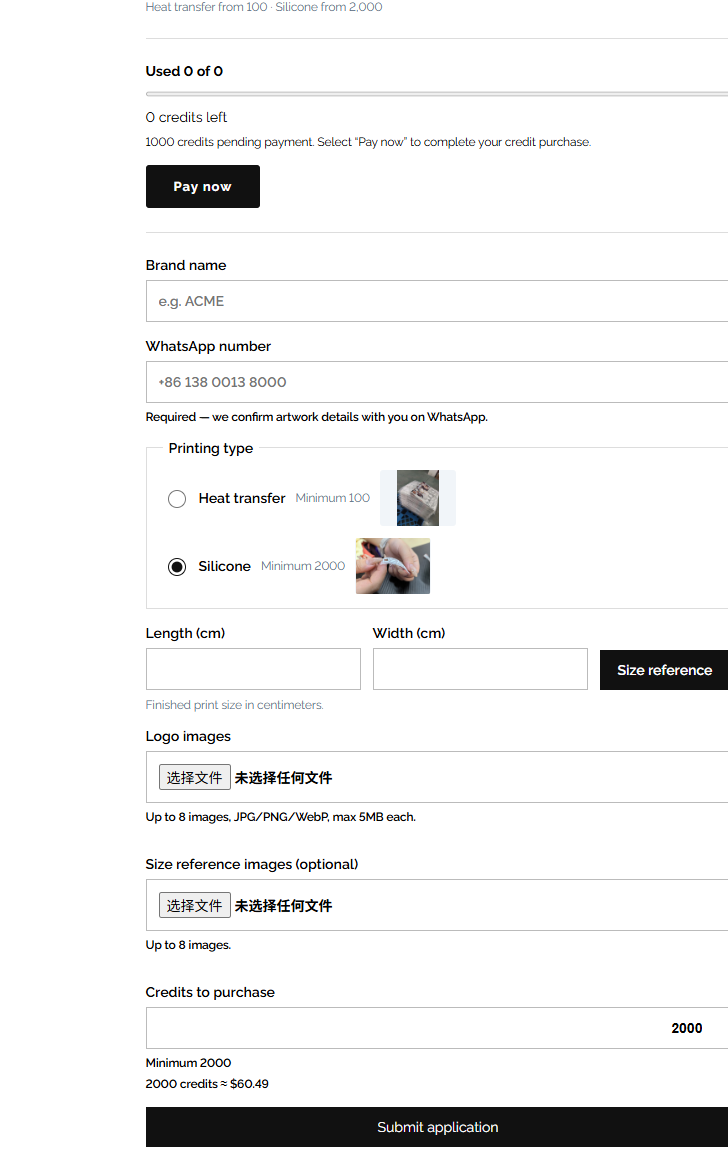
Task: Click the Pay now button
Action: (203, 186)
